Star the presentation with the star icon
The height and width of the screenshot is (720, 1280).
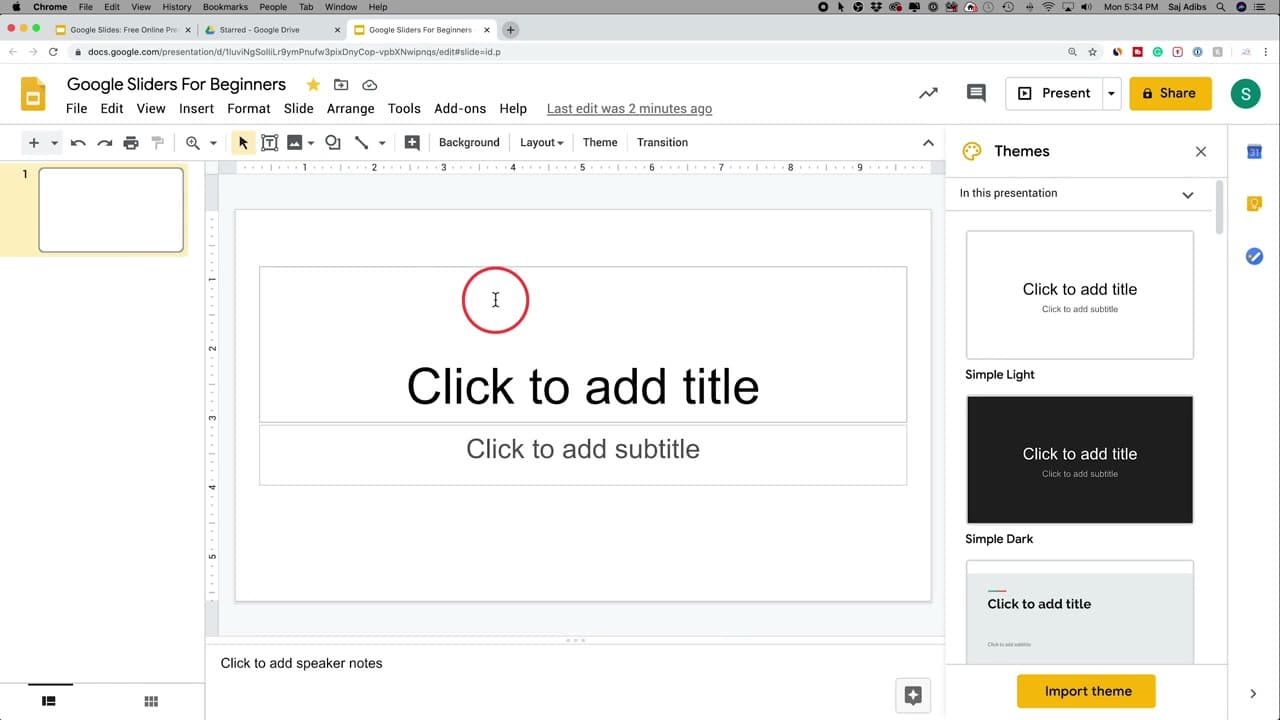(313, 85)
